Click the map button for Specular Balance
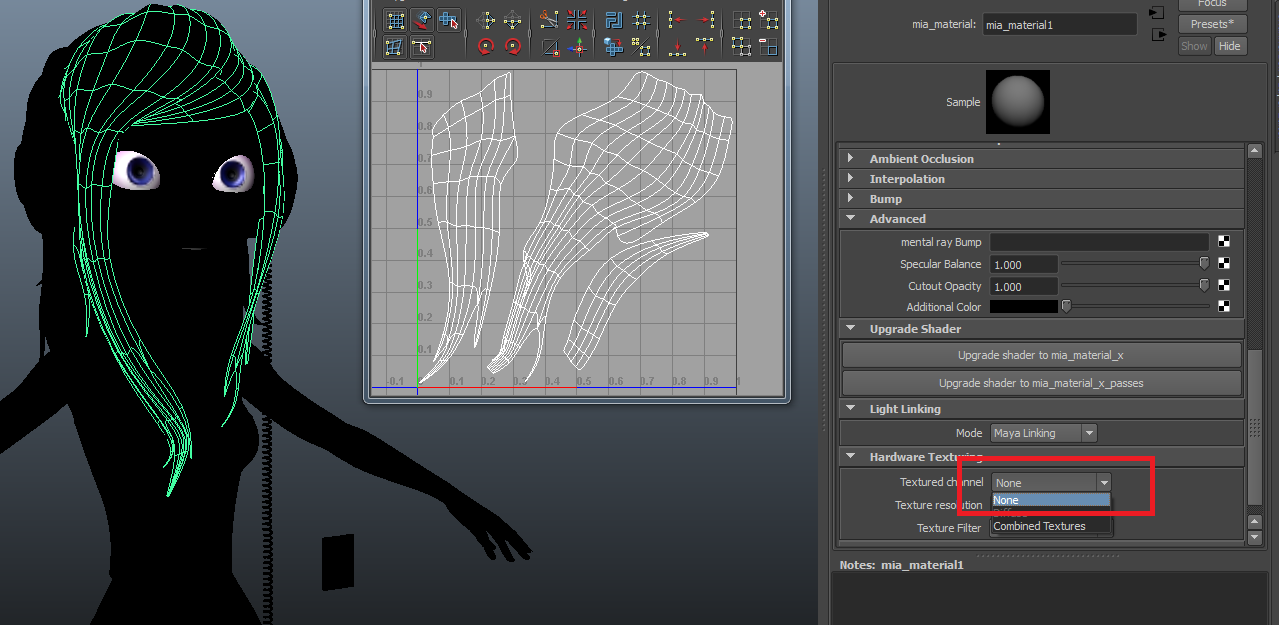 click(1224, 264)
